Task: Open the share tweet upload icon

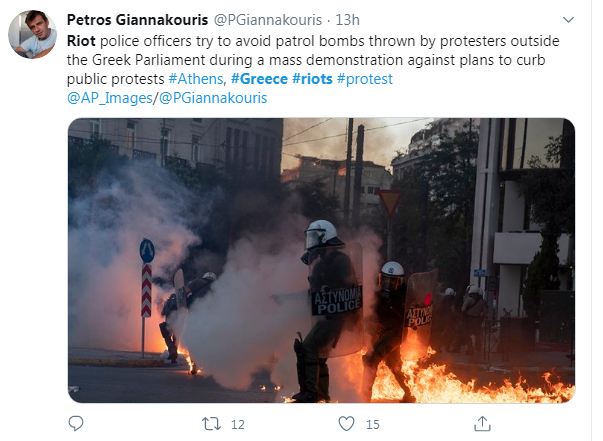Action: click(482, 423)
